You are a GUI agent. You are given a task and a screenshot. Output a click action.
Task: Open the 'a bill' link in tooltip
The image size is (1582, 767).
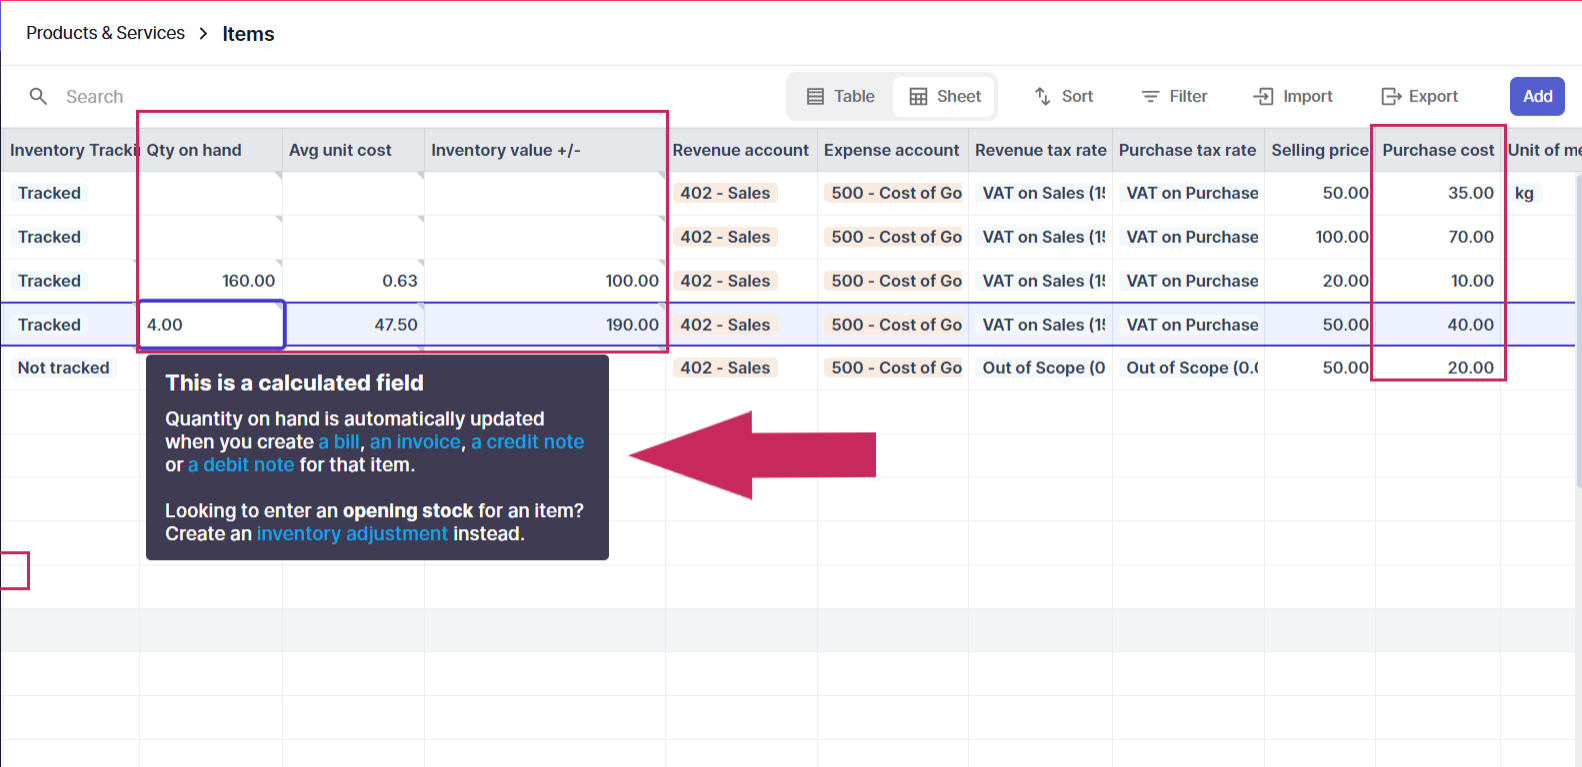coord(339,442)
